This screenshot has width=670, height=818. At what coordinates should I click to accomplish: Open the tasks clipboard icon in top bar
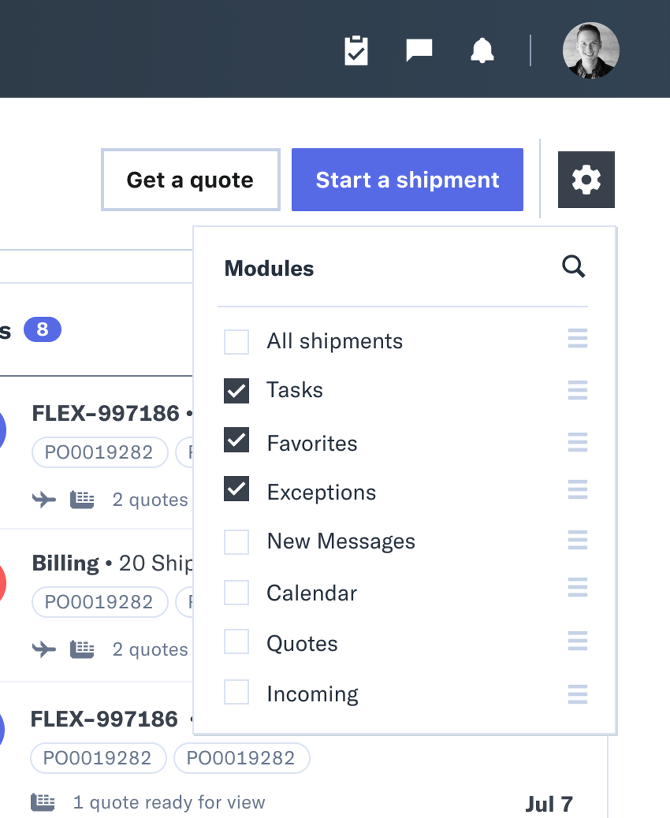tap(357, 49)
